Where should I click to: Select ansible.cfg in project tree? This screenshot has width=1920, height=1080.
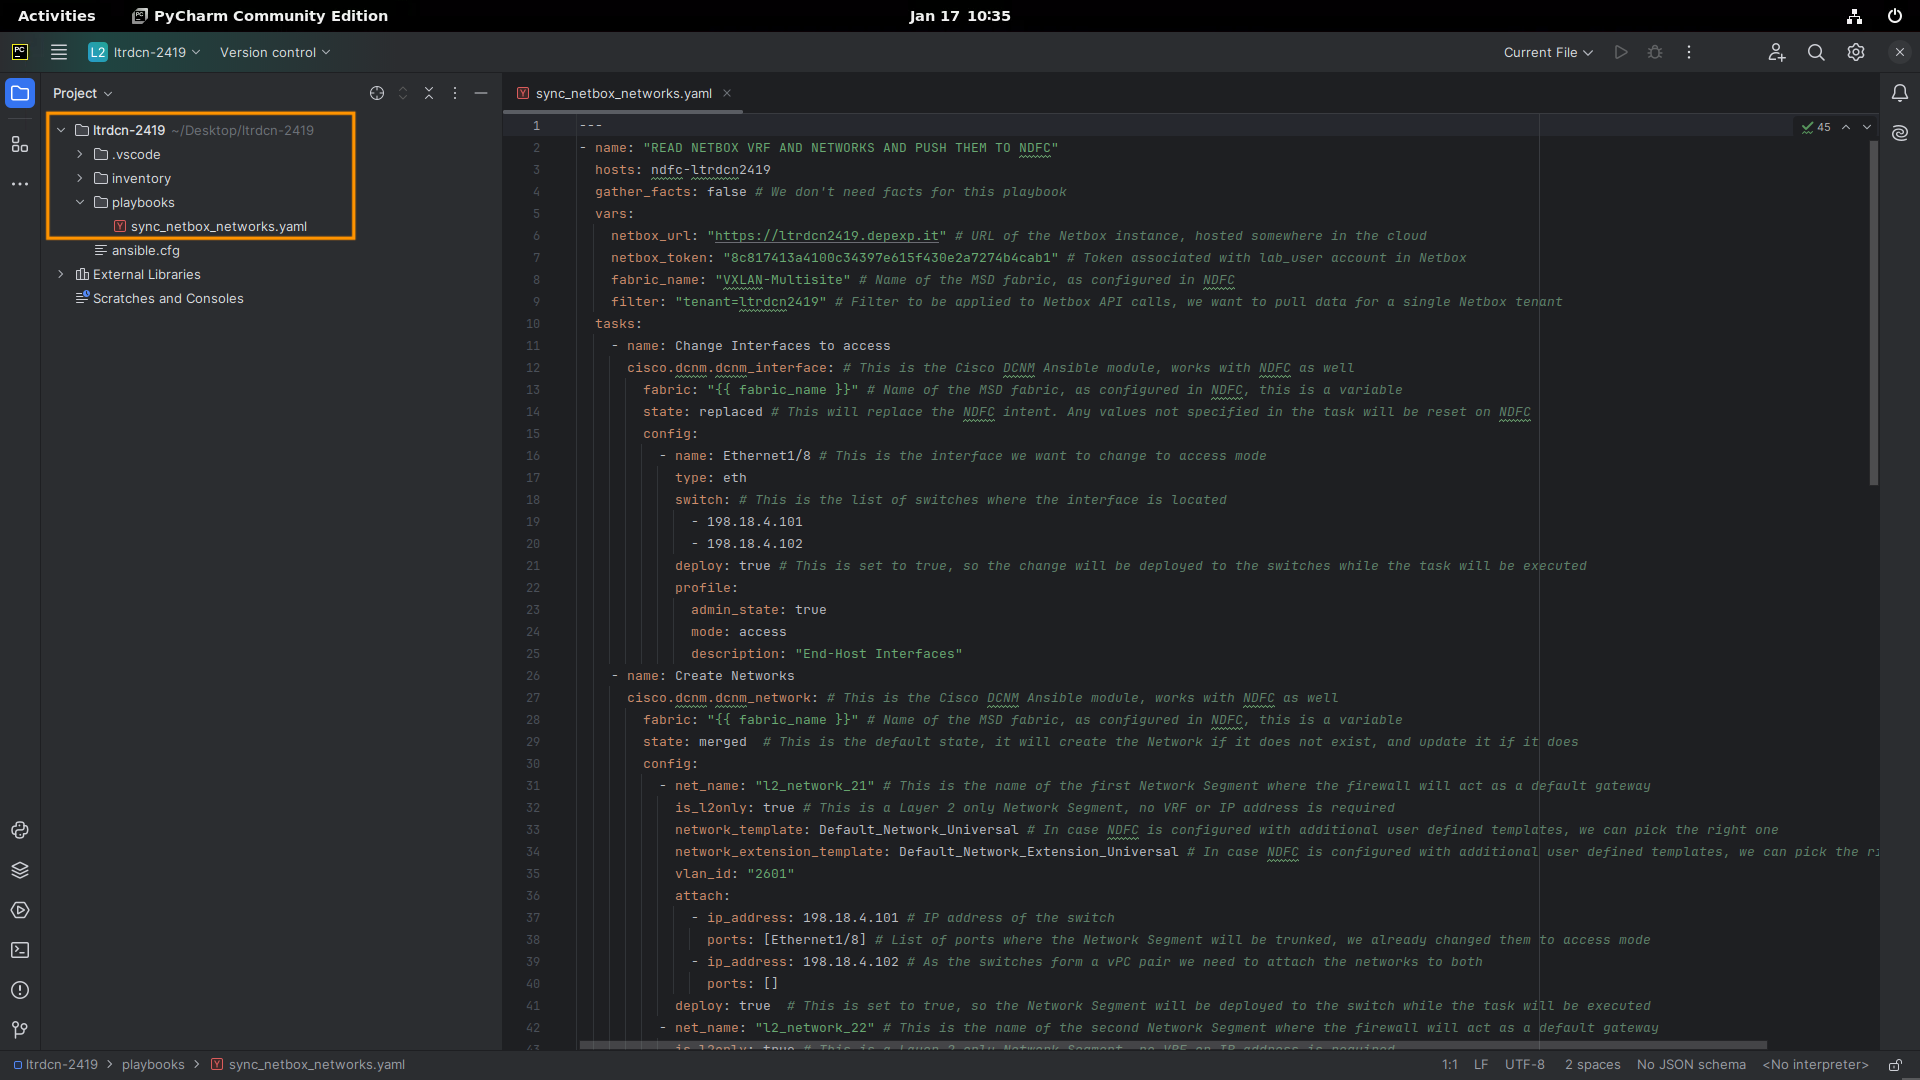145,250
